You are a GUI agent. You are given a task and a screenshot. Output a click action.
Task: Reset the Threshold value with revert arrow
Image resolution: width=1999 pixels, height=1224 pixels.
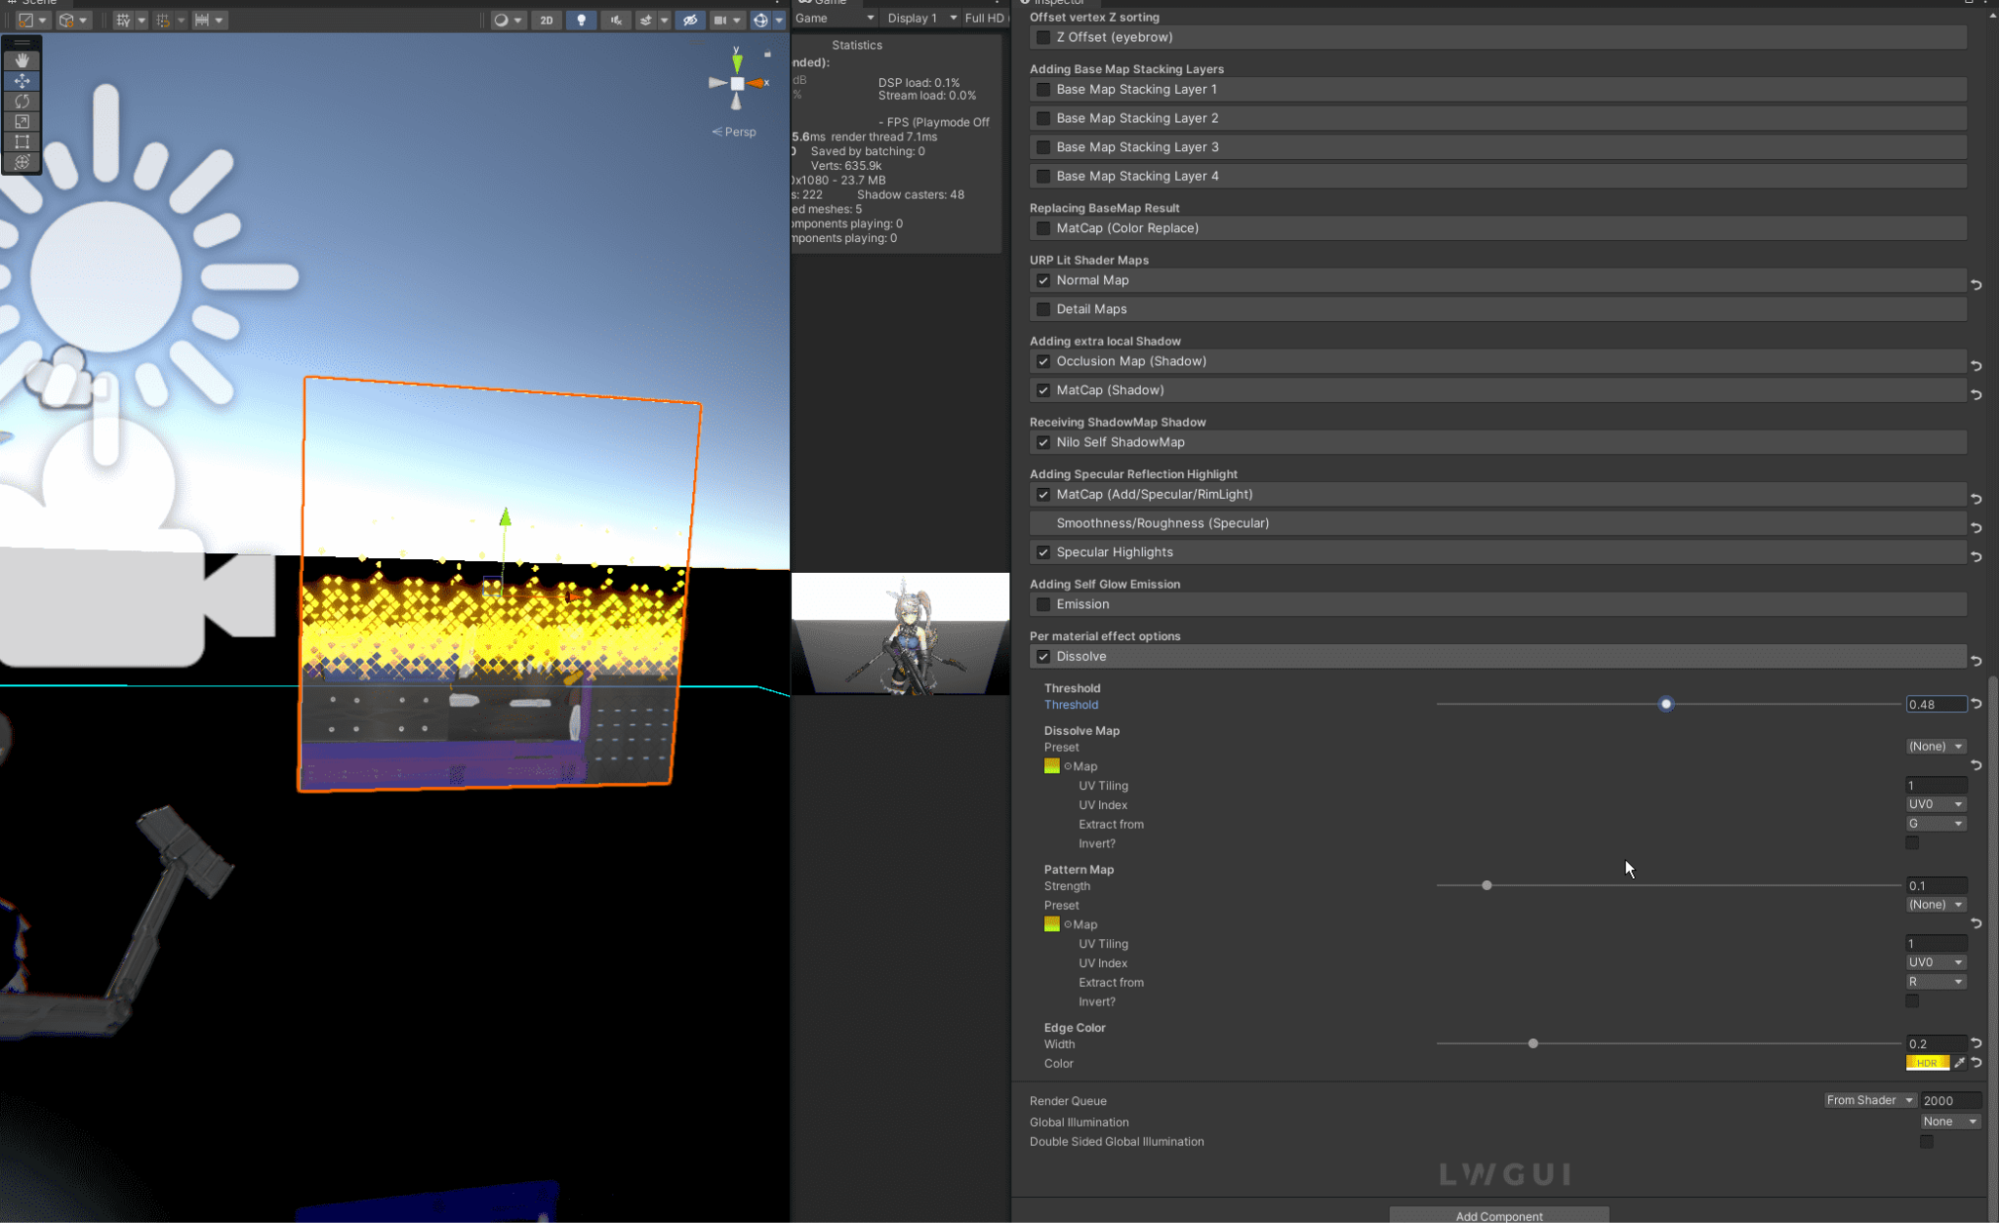click(1977, 704)
